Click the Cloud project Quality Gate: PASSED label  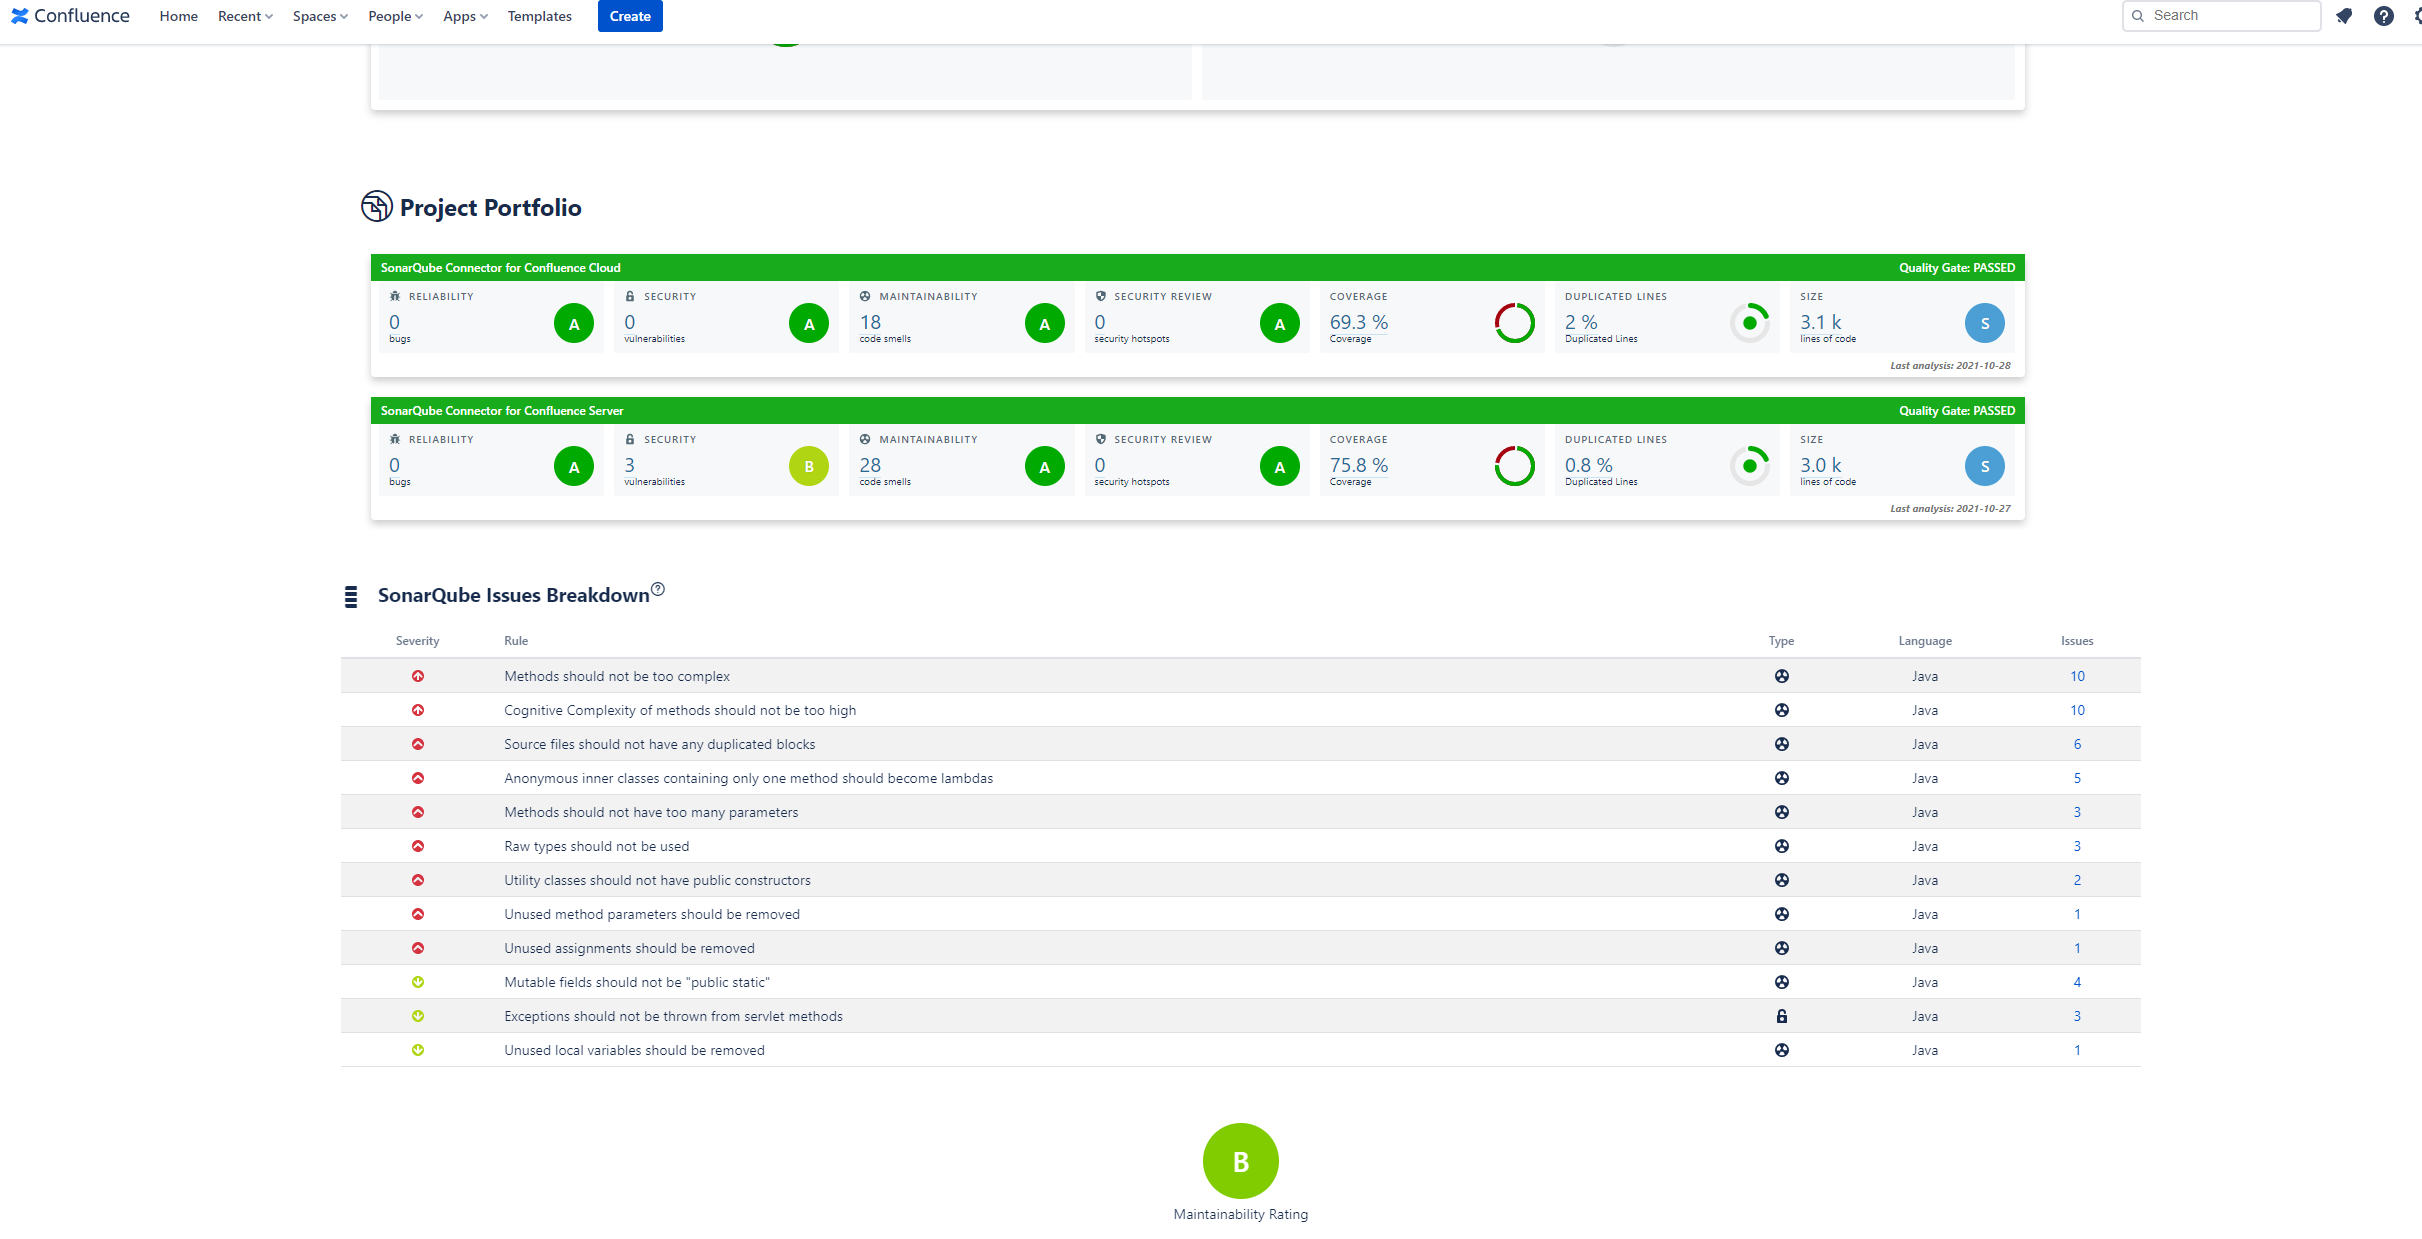point(1957,268)
